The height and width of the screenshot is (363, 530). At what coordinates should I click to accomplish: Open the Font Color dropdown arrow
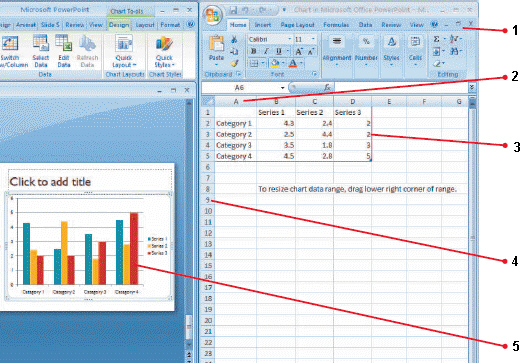300,63
